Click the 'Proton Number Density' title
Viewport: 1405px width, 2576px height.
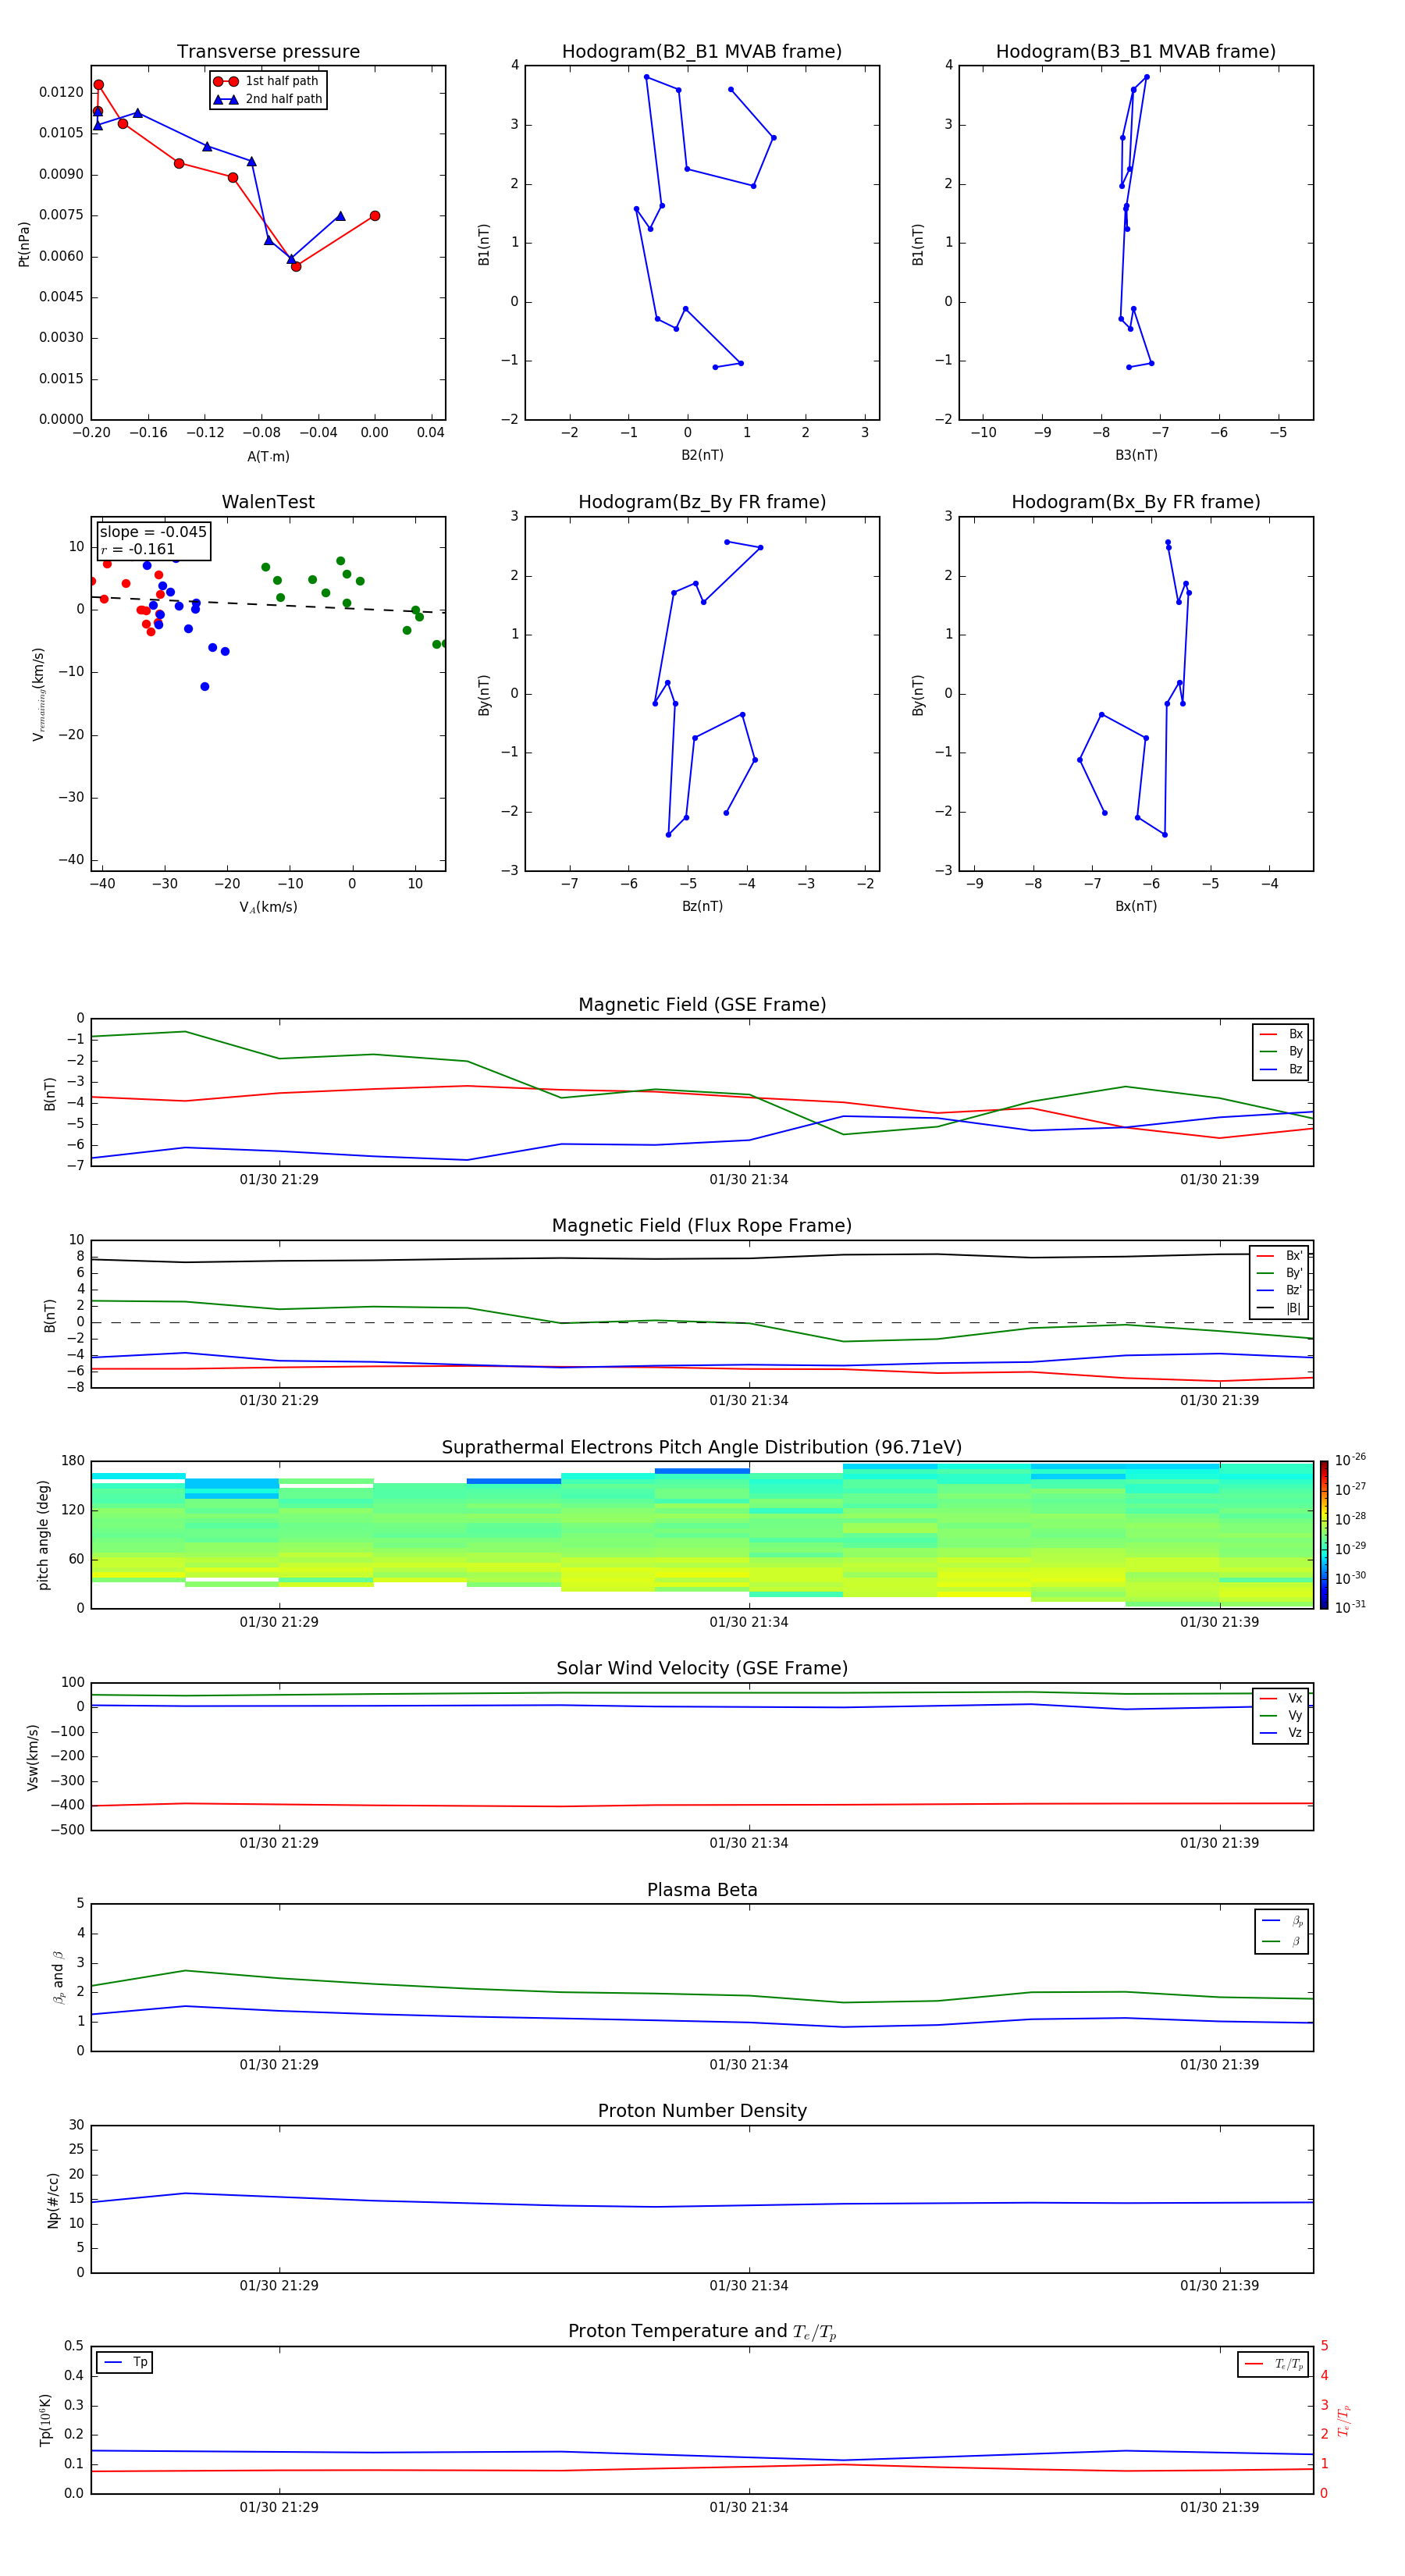(x=702, y=2111)
